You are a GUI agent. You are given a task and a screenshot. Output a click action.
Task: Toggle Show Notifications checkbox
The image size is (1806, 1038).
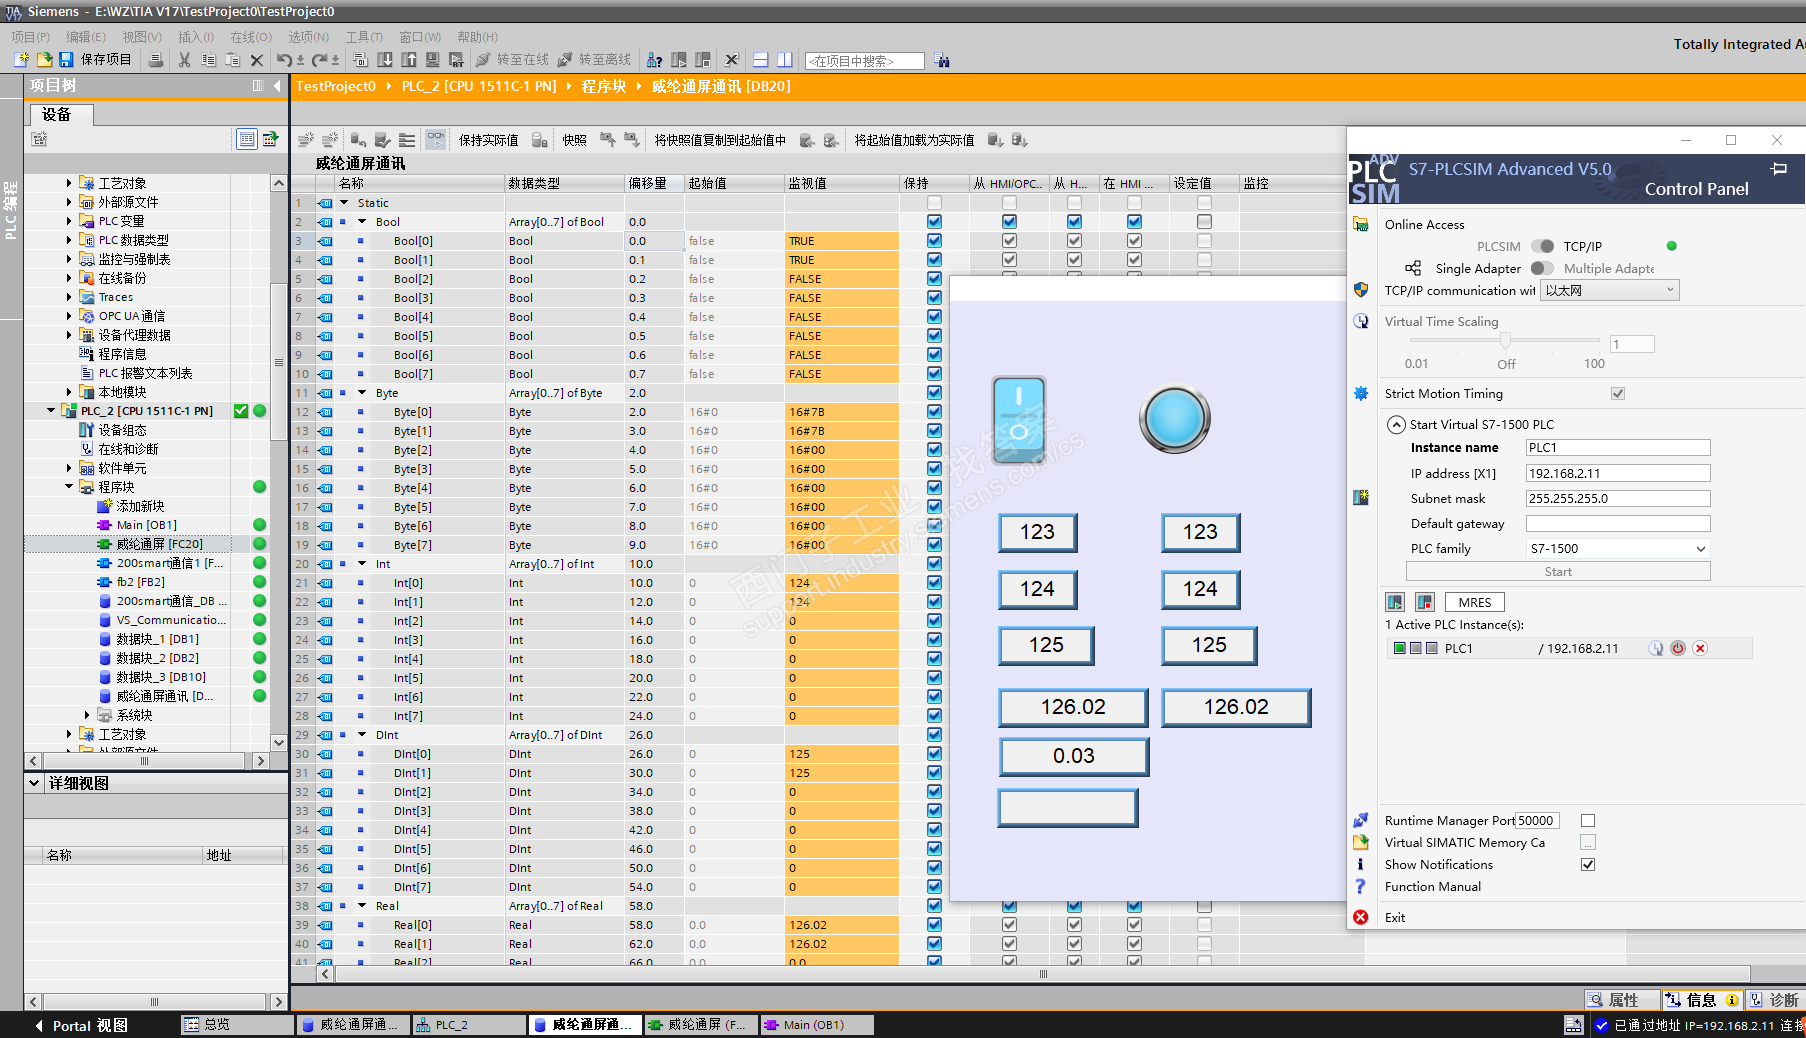click(1588, 864)
